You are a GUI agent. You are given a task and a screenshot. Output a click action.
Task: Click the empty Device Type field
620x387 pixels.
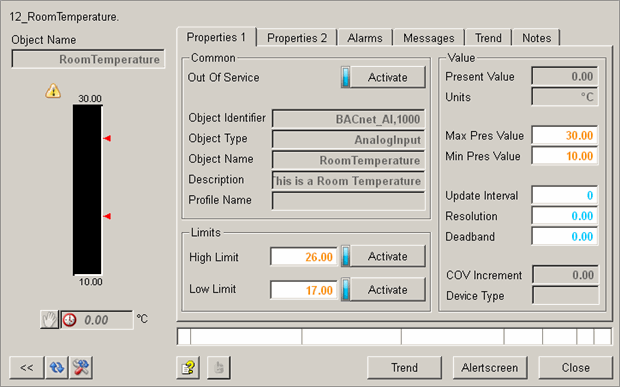[565, 295]
